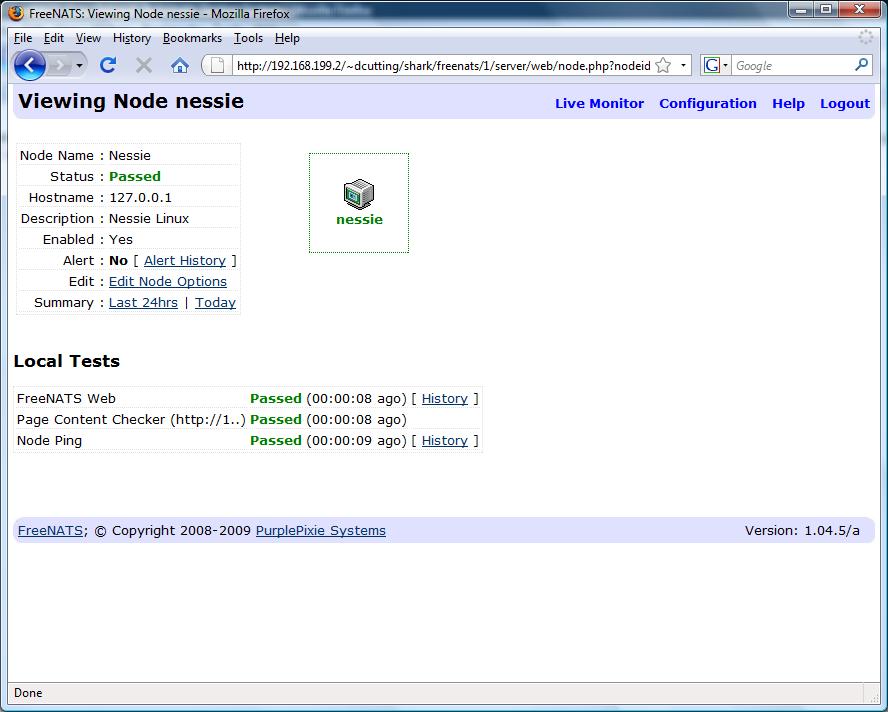Expand the URL bar history dropdown
The width and height of the screenshot is (888, 712).
tap(684, 65)
